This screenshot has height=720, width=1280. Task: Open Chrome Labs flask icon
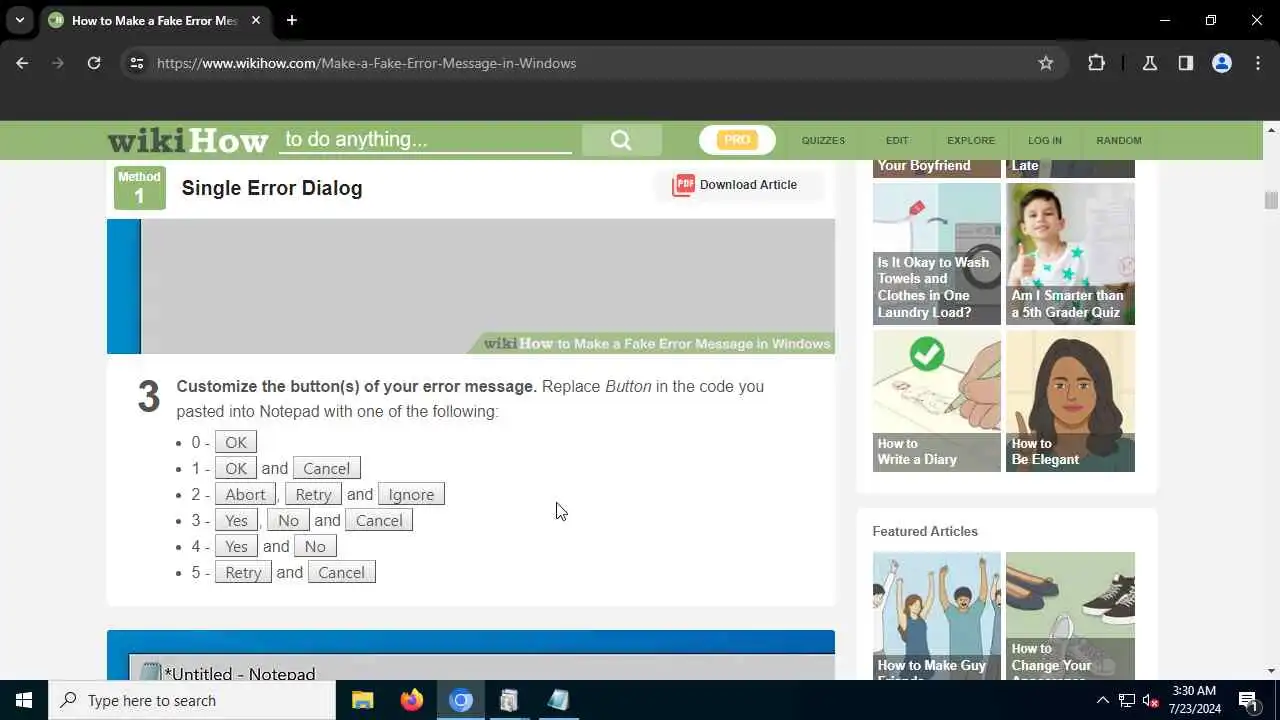tap(1150, 63)
